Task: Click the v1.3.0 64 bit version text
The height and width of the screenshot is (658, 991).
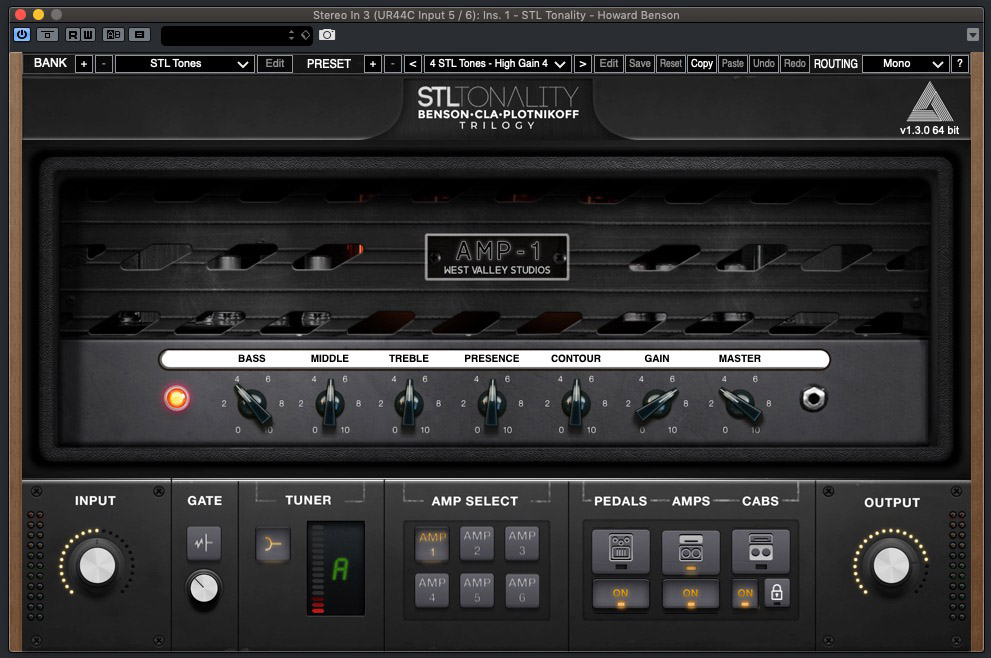Action: [929, 130]
